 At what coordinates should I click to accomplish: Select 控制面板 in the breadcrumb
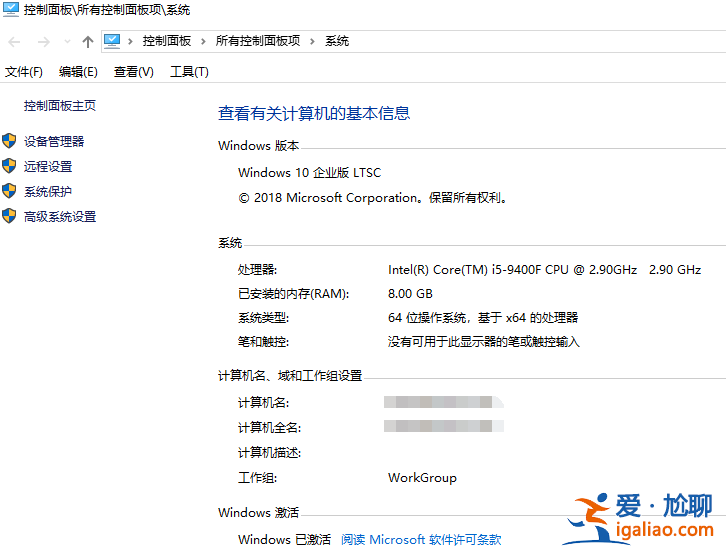(x=167, y=41)
